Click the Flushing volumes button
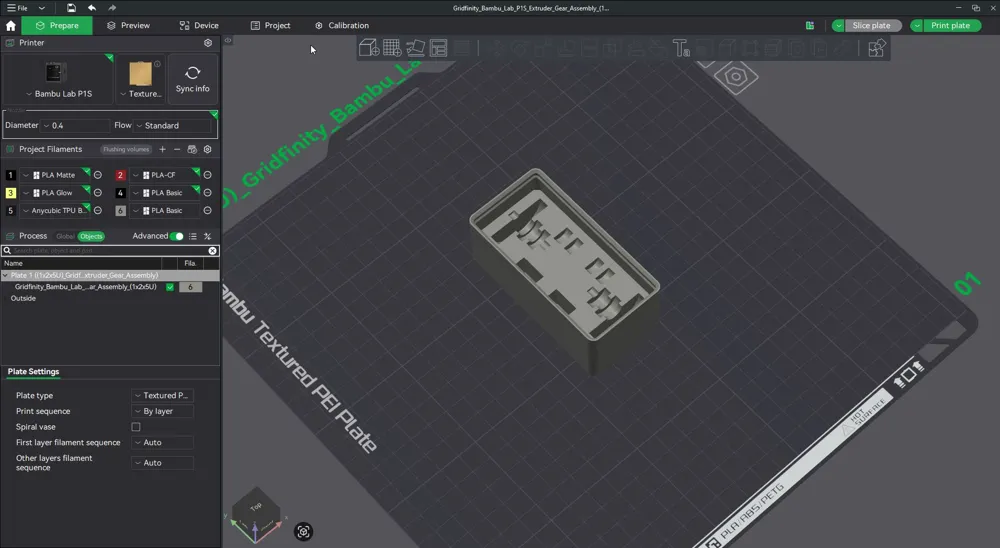The width and height of the screenshot is (1000, 548). click(x=126, y=149)
